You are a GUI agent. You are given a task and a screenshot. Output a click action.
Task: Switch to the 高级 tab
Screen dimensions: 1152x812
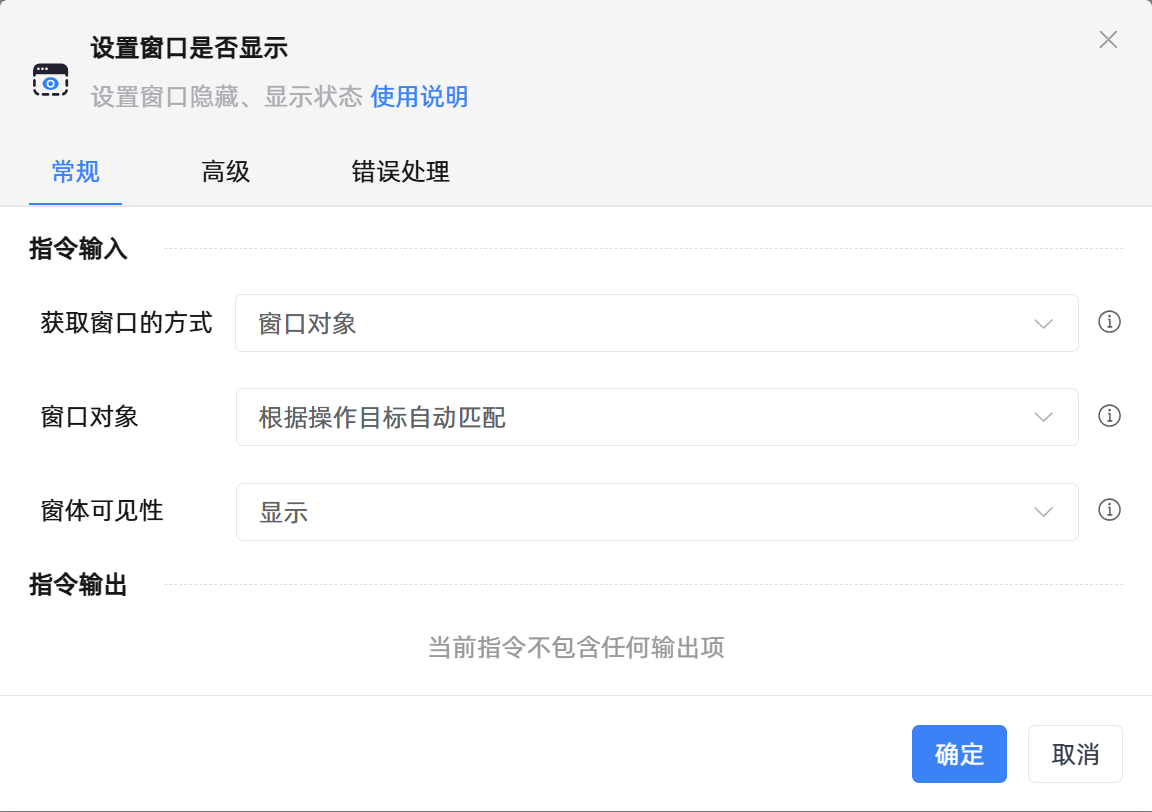tap(225, 172)
